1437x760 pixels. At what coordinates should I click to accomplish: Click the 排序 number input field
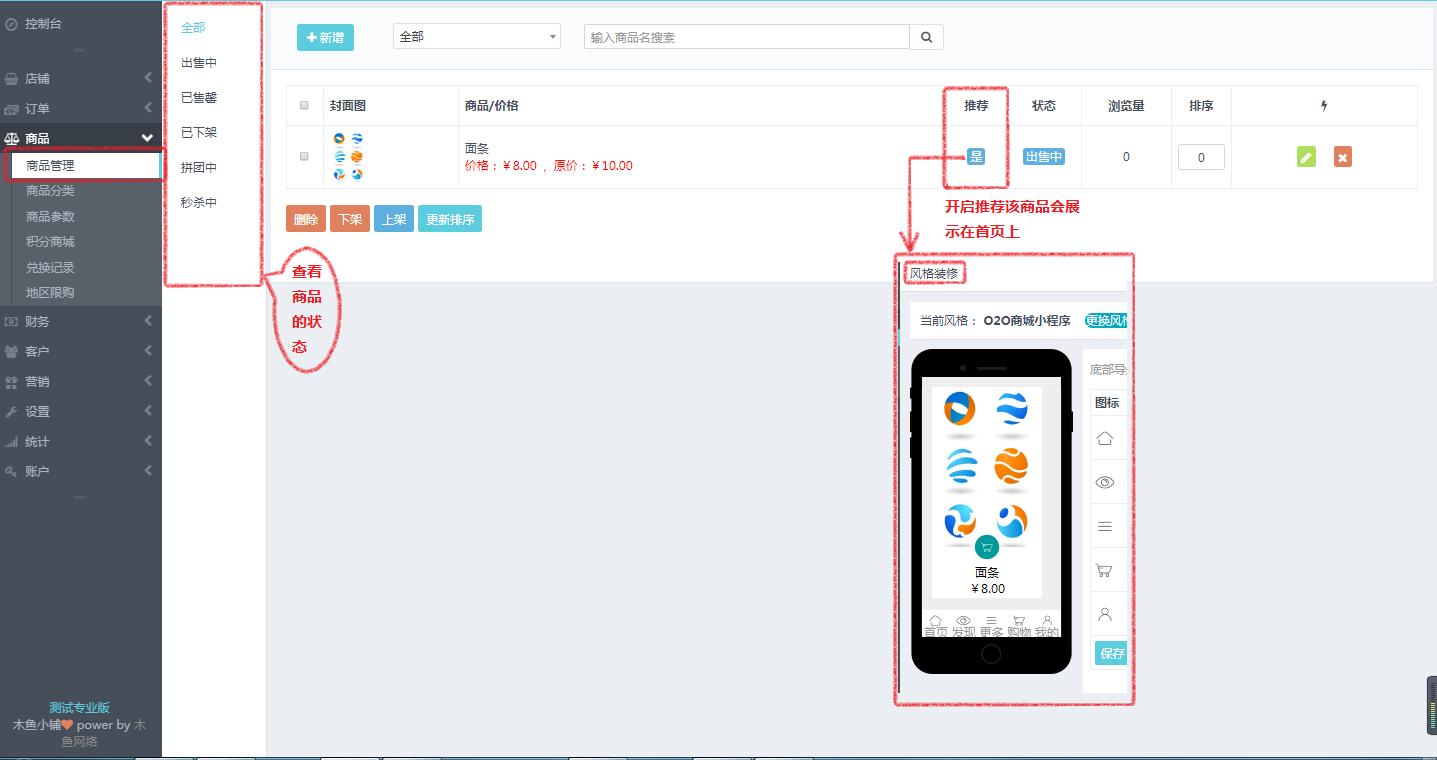coord(1201,157)
